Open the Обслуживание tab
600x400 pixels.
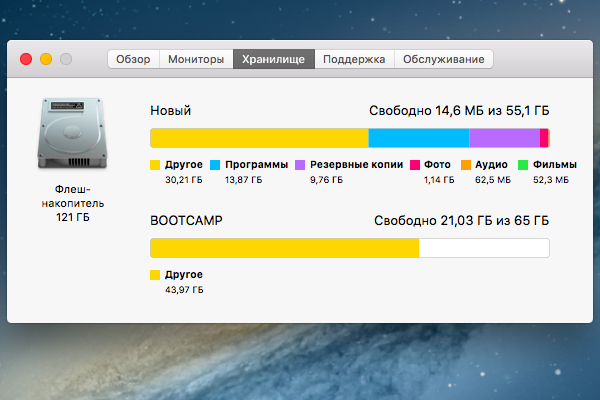(x=443, y=59)
